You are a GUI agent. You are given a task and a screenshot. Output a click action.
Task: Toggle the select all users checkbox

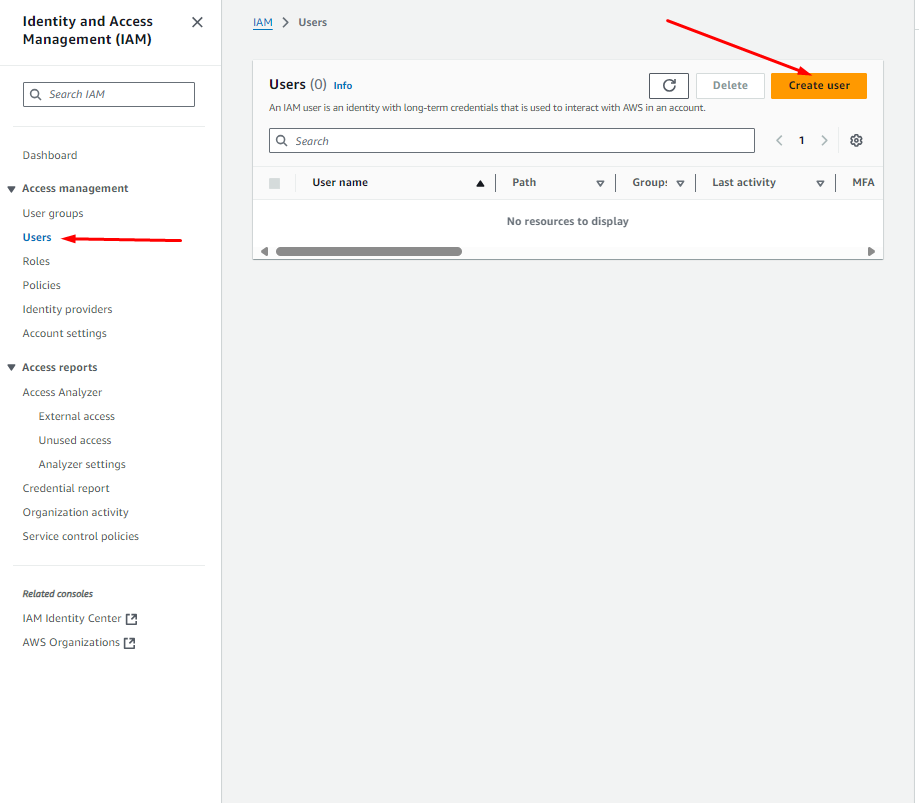pos(275,183)
